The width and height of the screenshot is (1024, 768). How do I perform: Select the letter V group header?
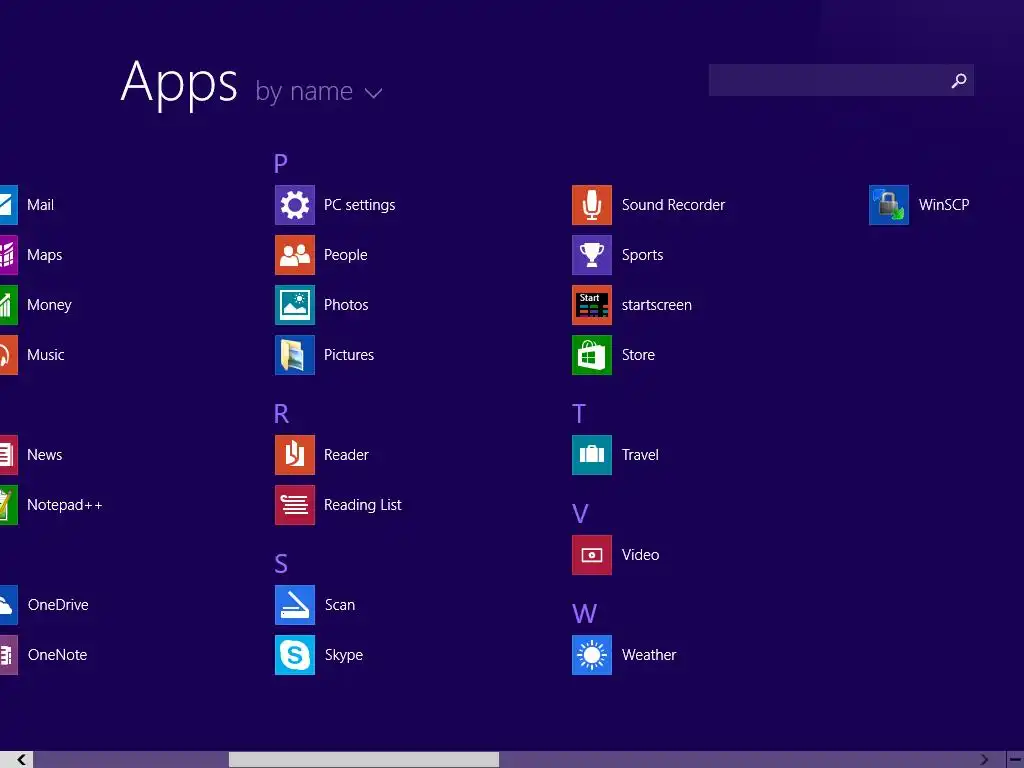[x=580, y=514]
